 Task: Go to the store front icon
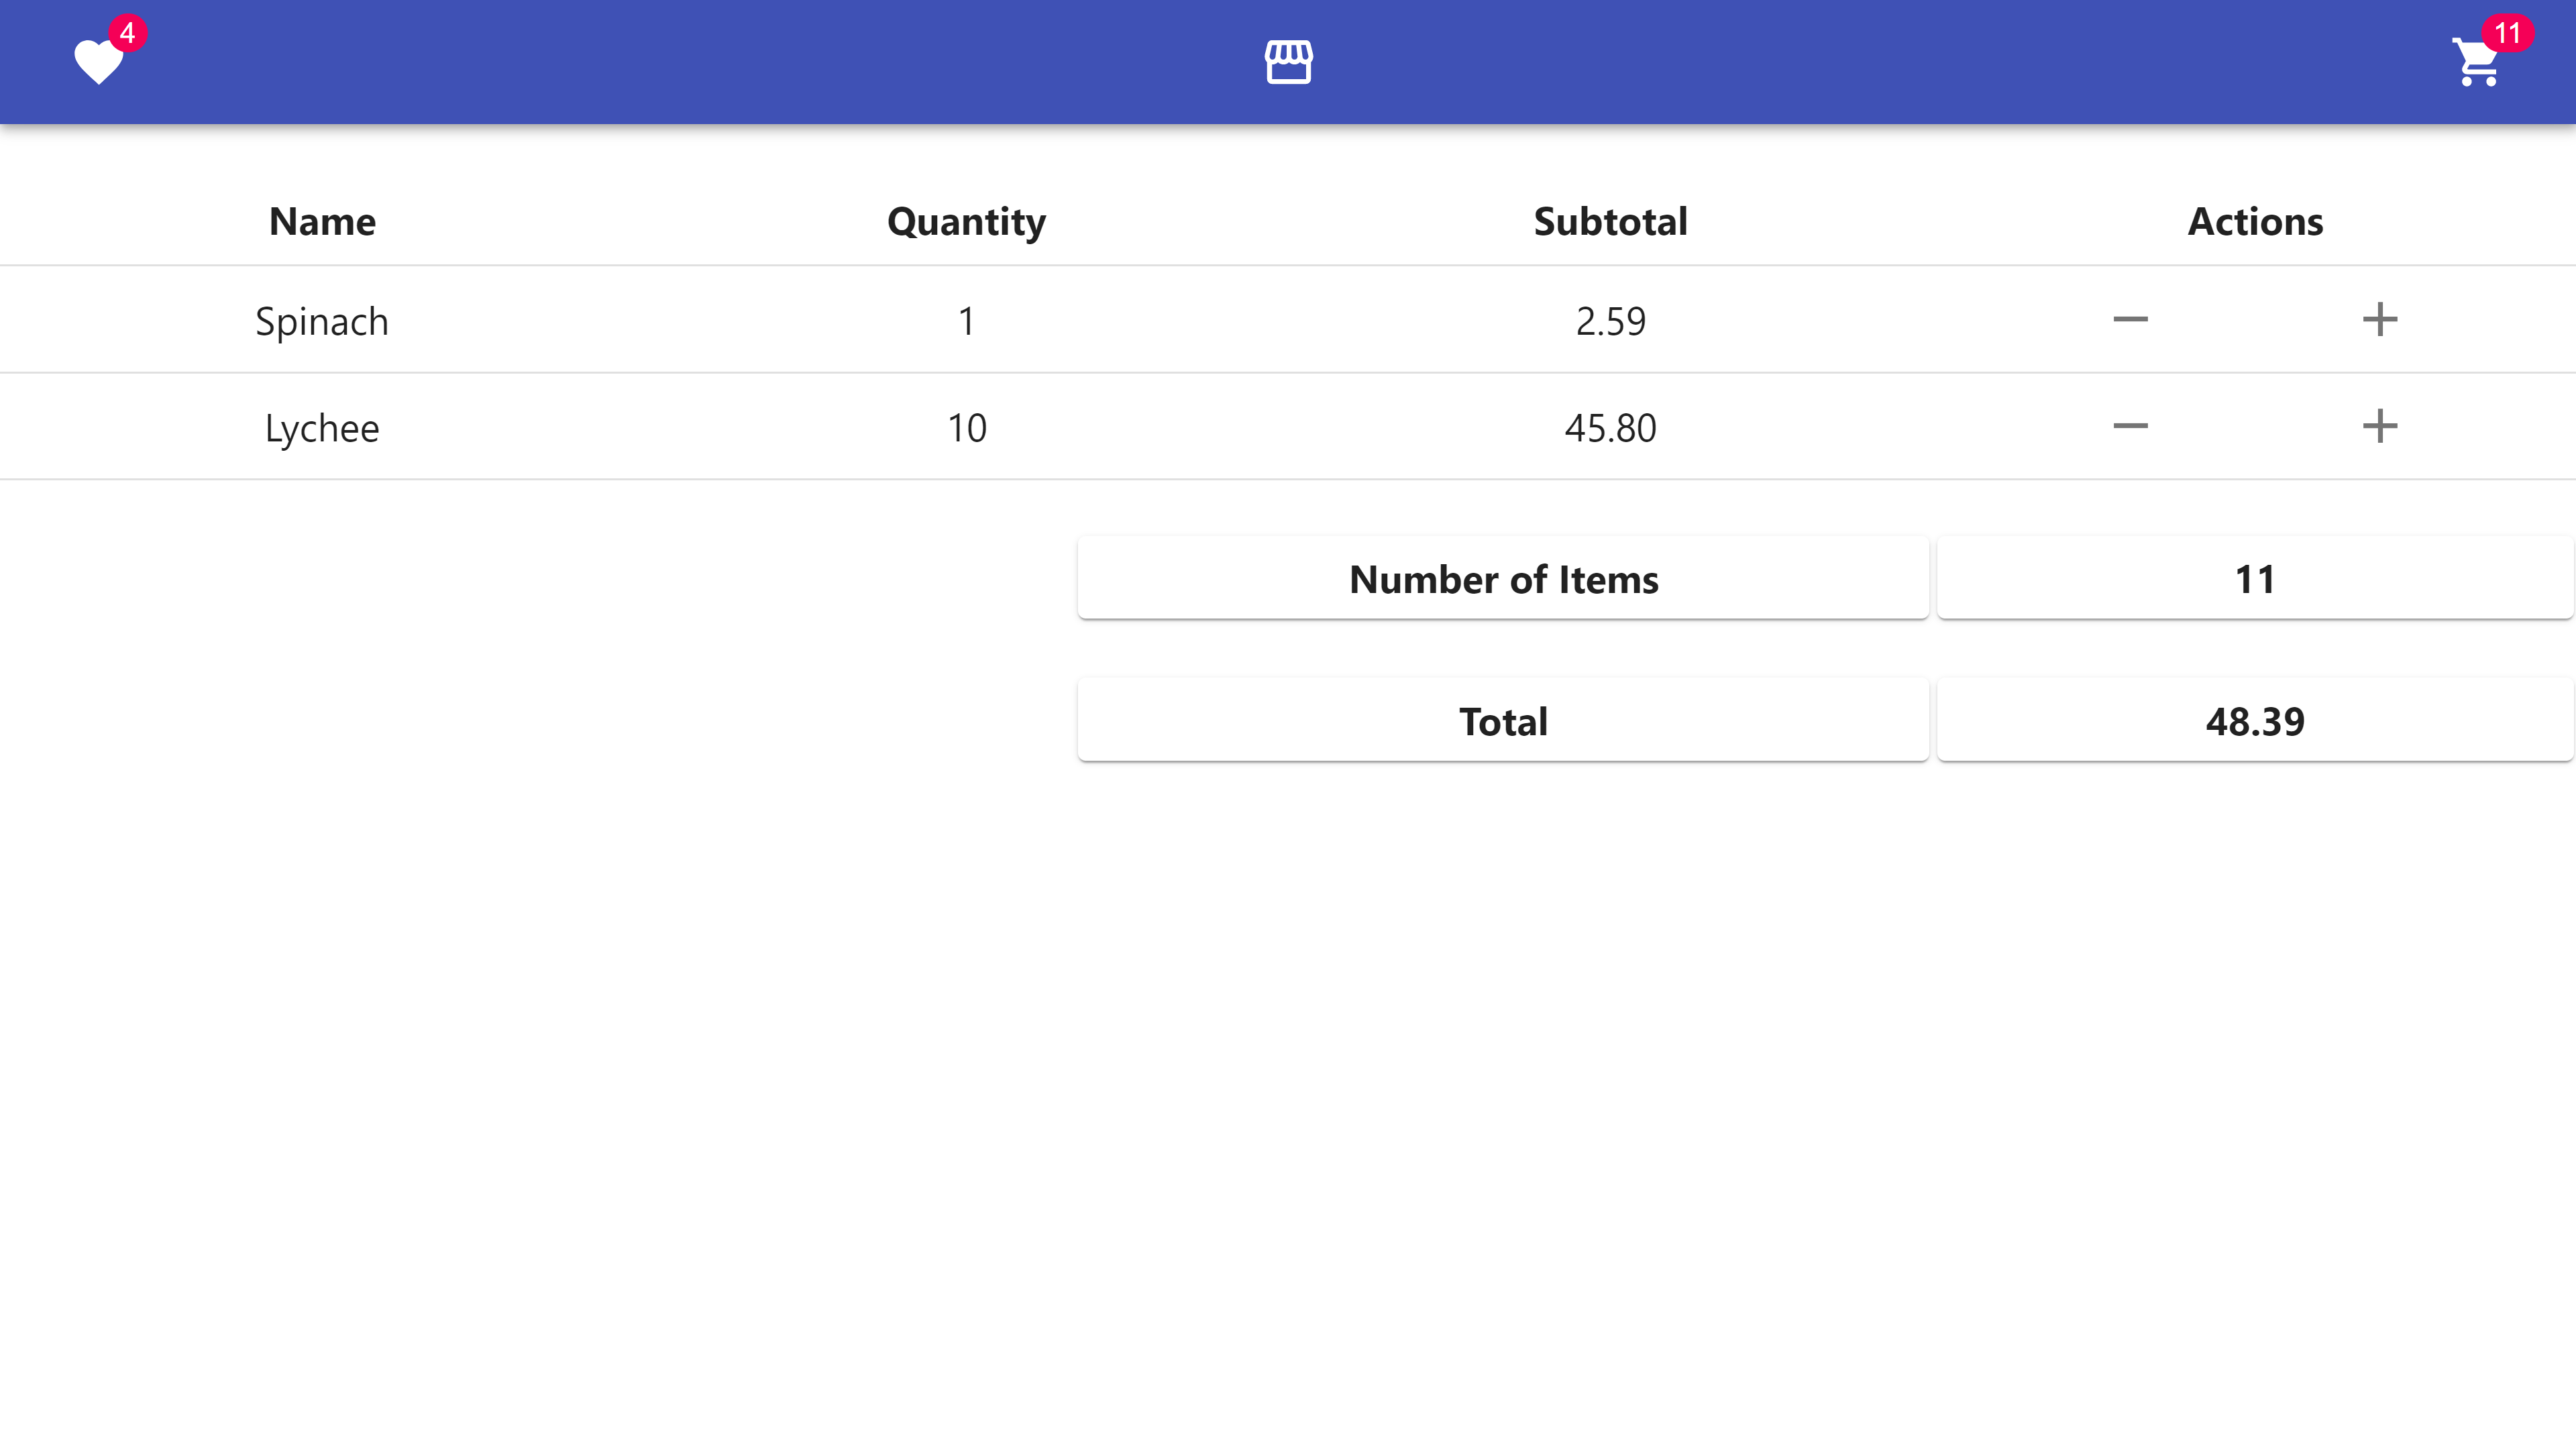click(x=1288, y=62)
